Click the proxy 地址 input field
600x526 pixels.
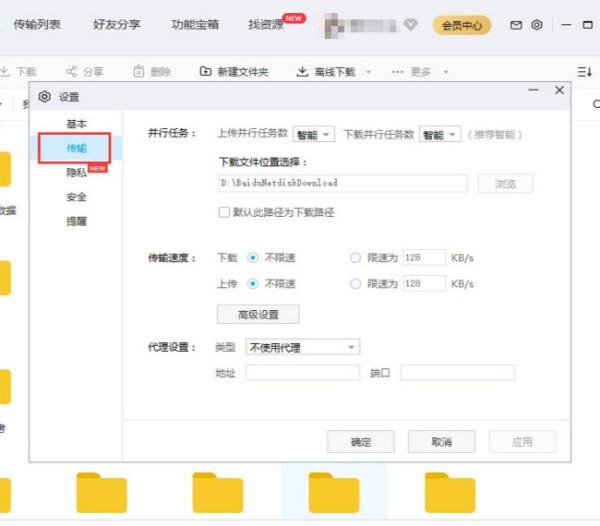point(302,373)
